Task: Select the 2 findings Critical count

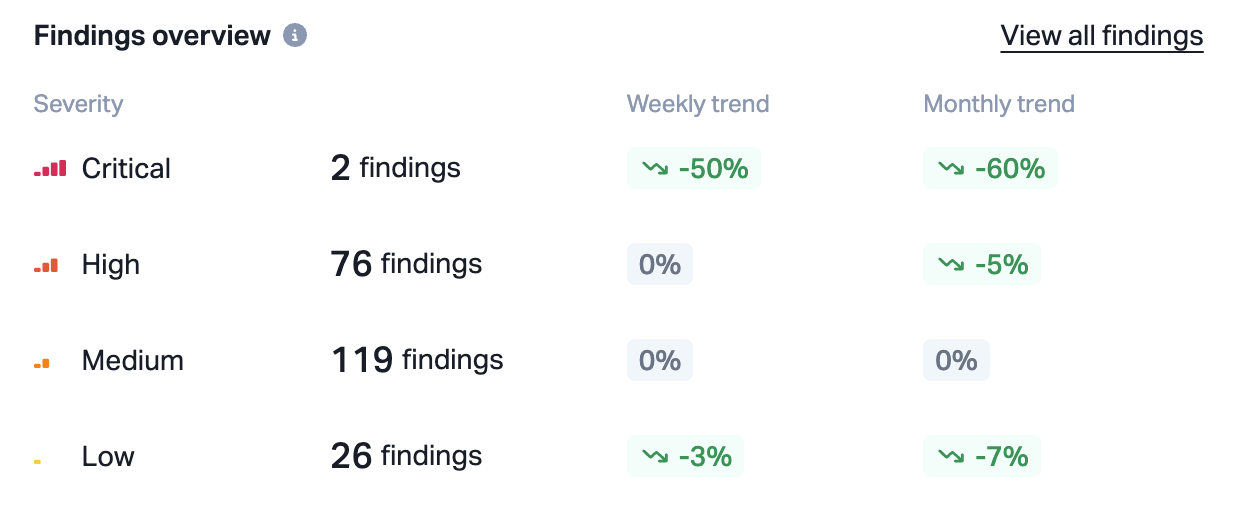Action: pyautogui.click(x=395, y=168)
